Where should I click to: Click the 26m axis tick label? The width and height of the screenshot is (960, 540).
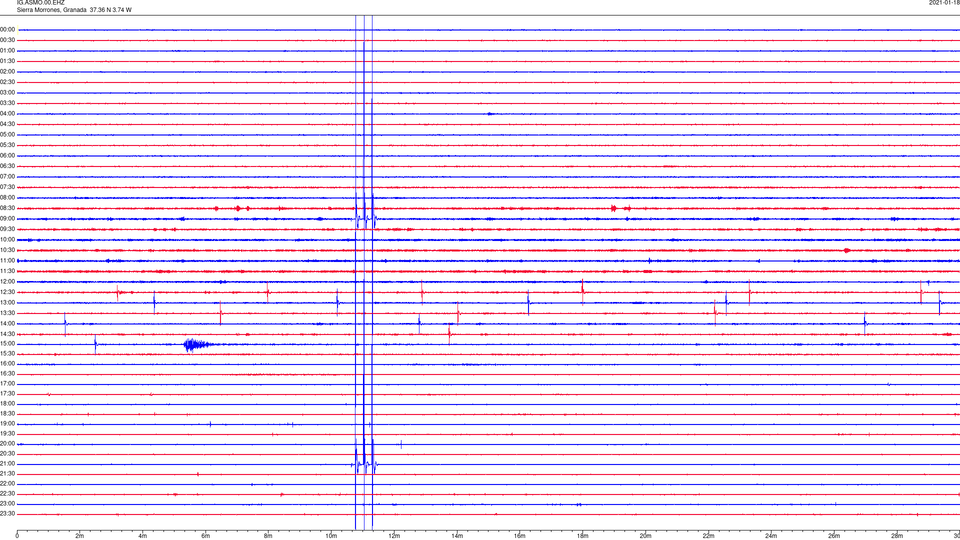tap(834, 536)
